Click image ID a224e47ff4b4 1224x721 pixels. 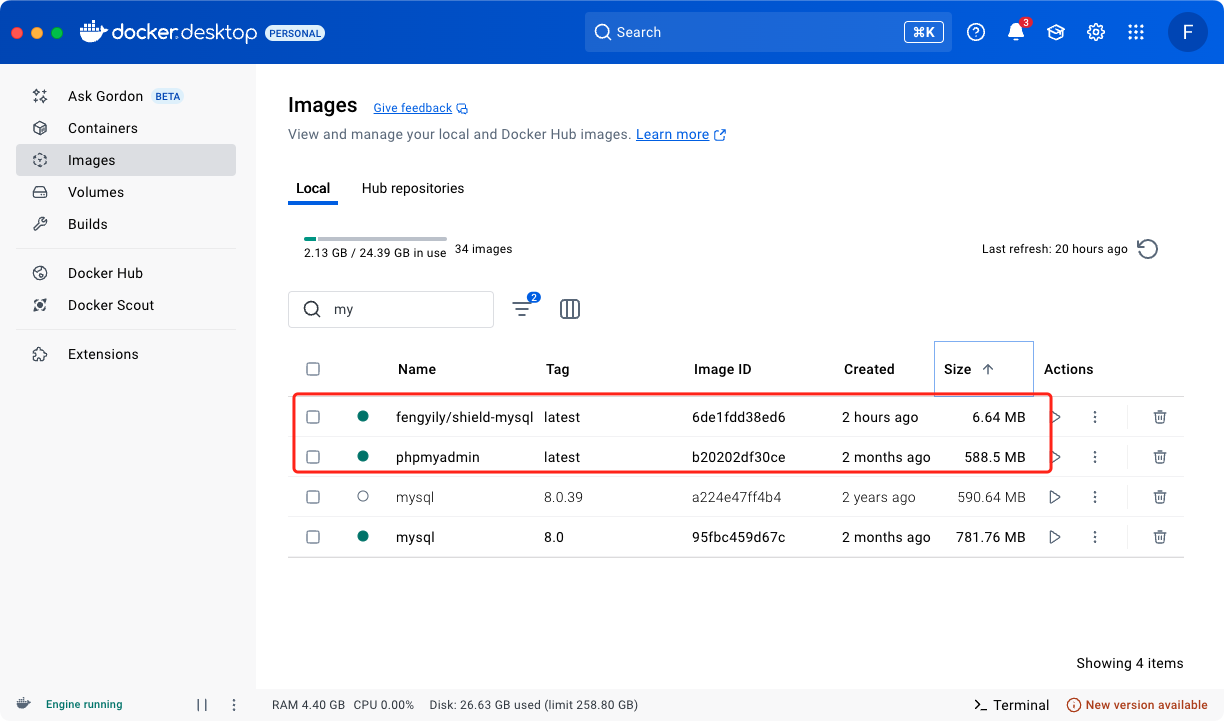click(x=737, y=497)
